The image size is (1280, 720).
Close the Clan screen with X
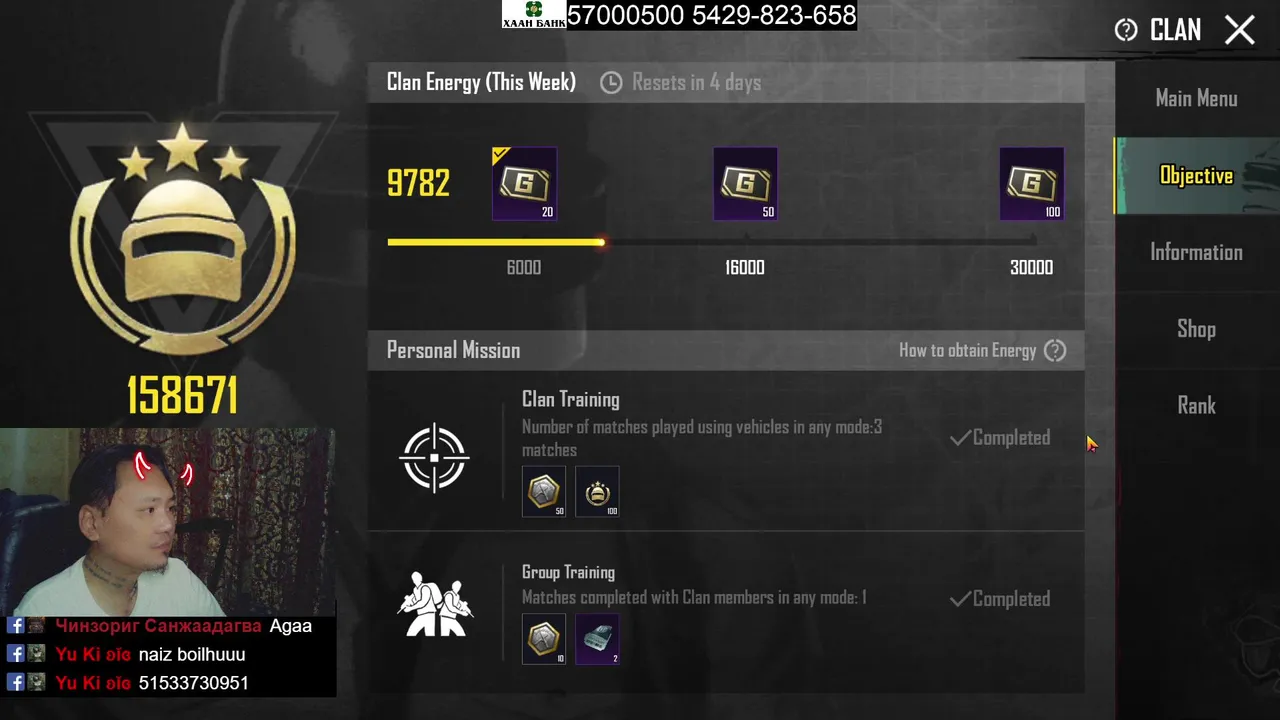click(1240, 30)
